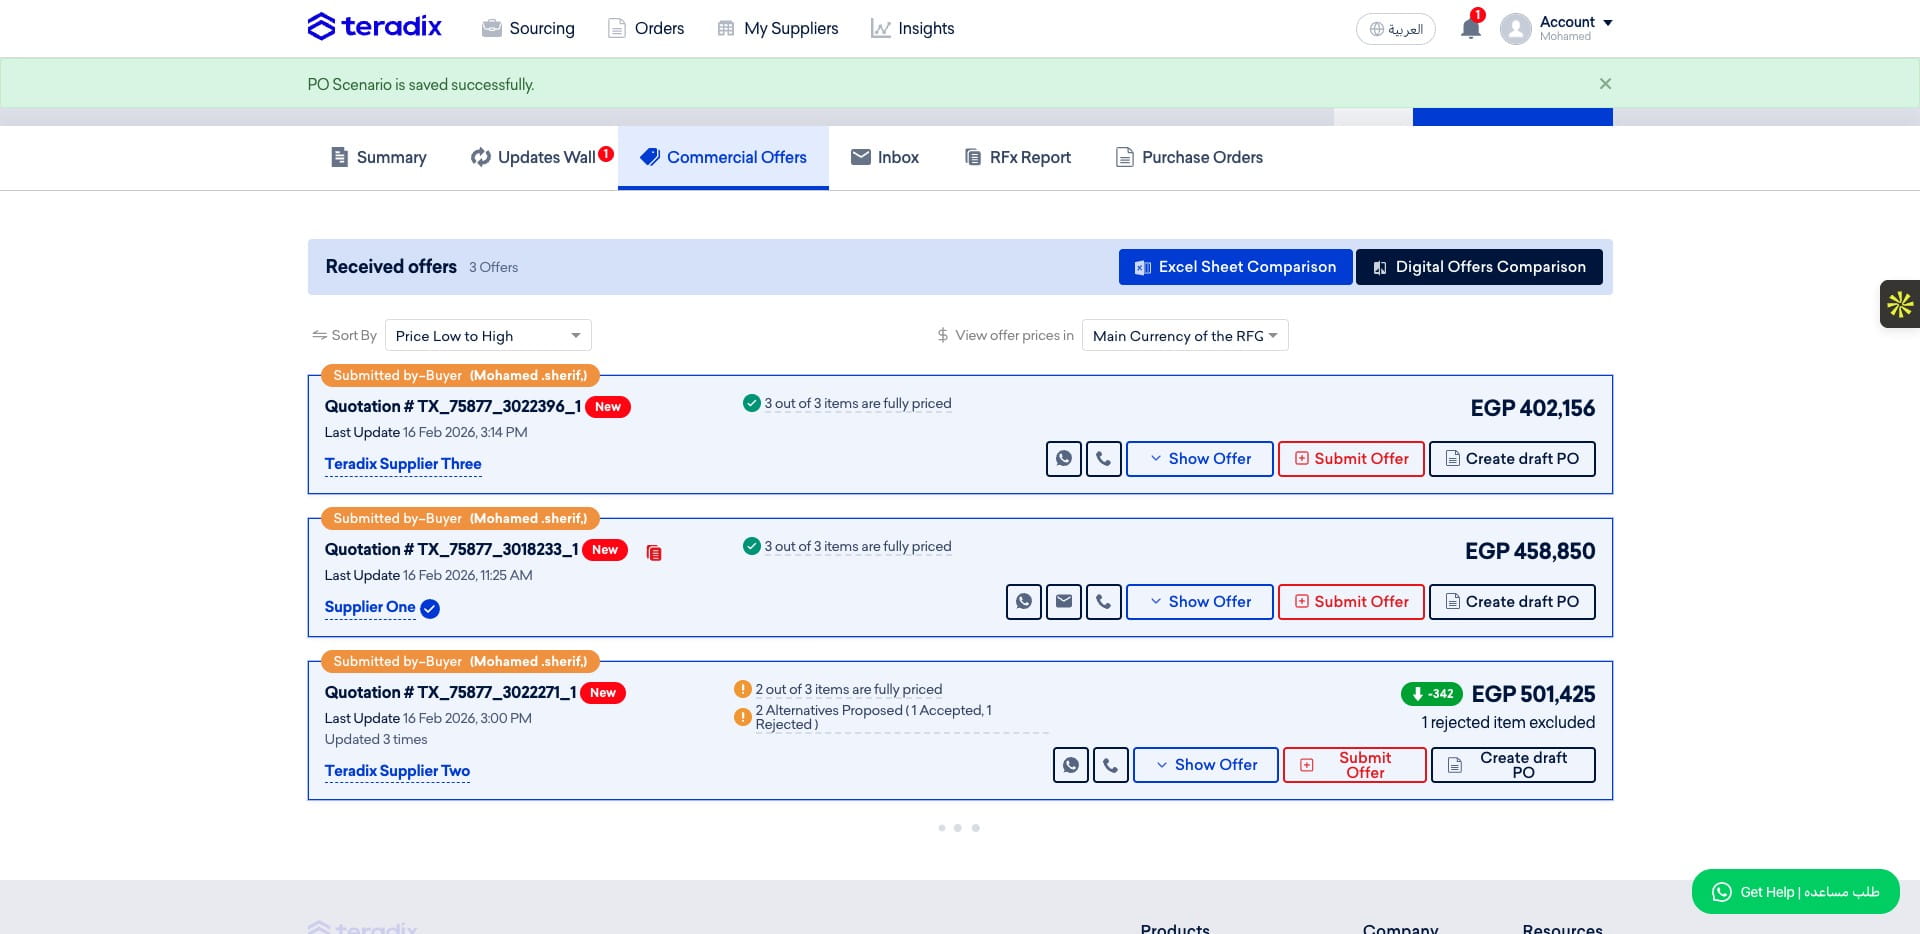Call Supplier One
Image resolution: width=1920 pixels, height=934 pixels.
1104,602
